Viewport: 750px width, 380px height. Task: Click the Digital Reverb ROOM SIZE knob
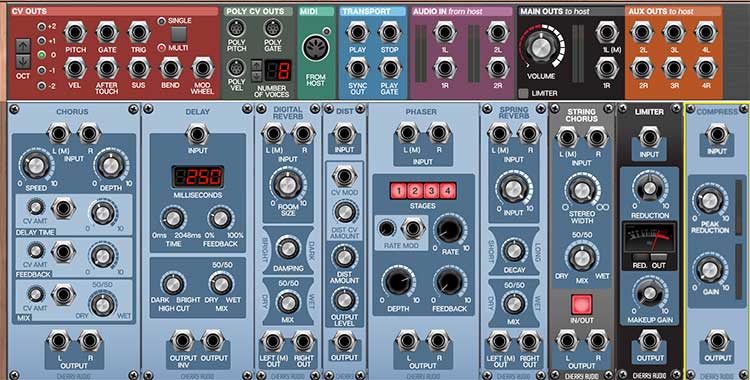coord(287,187)
